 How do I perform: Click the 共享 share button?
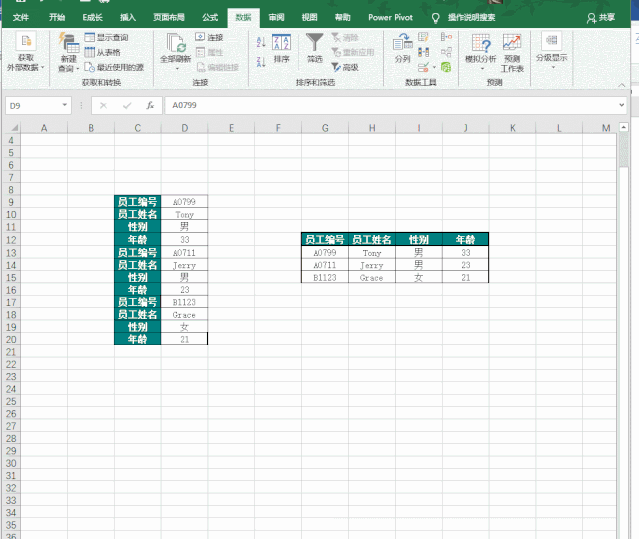point(601,18)
